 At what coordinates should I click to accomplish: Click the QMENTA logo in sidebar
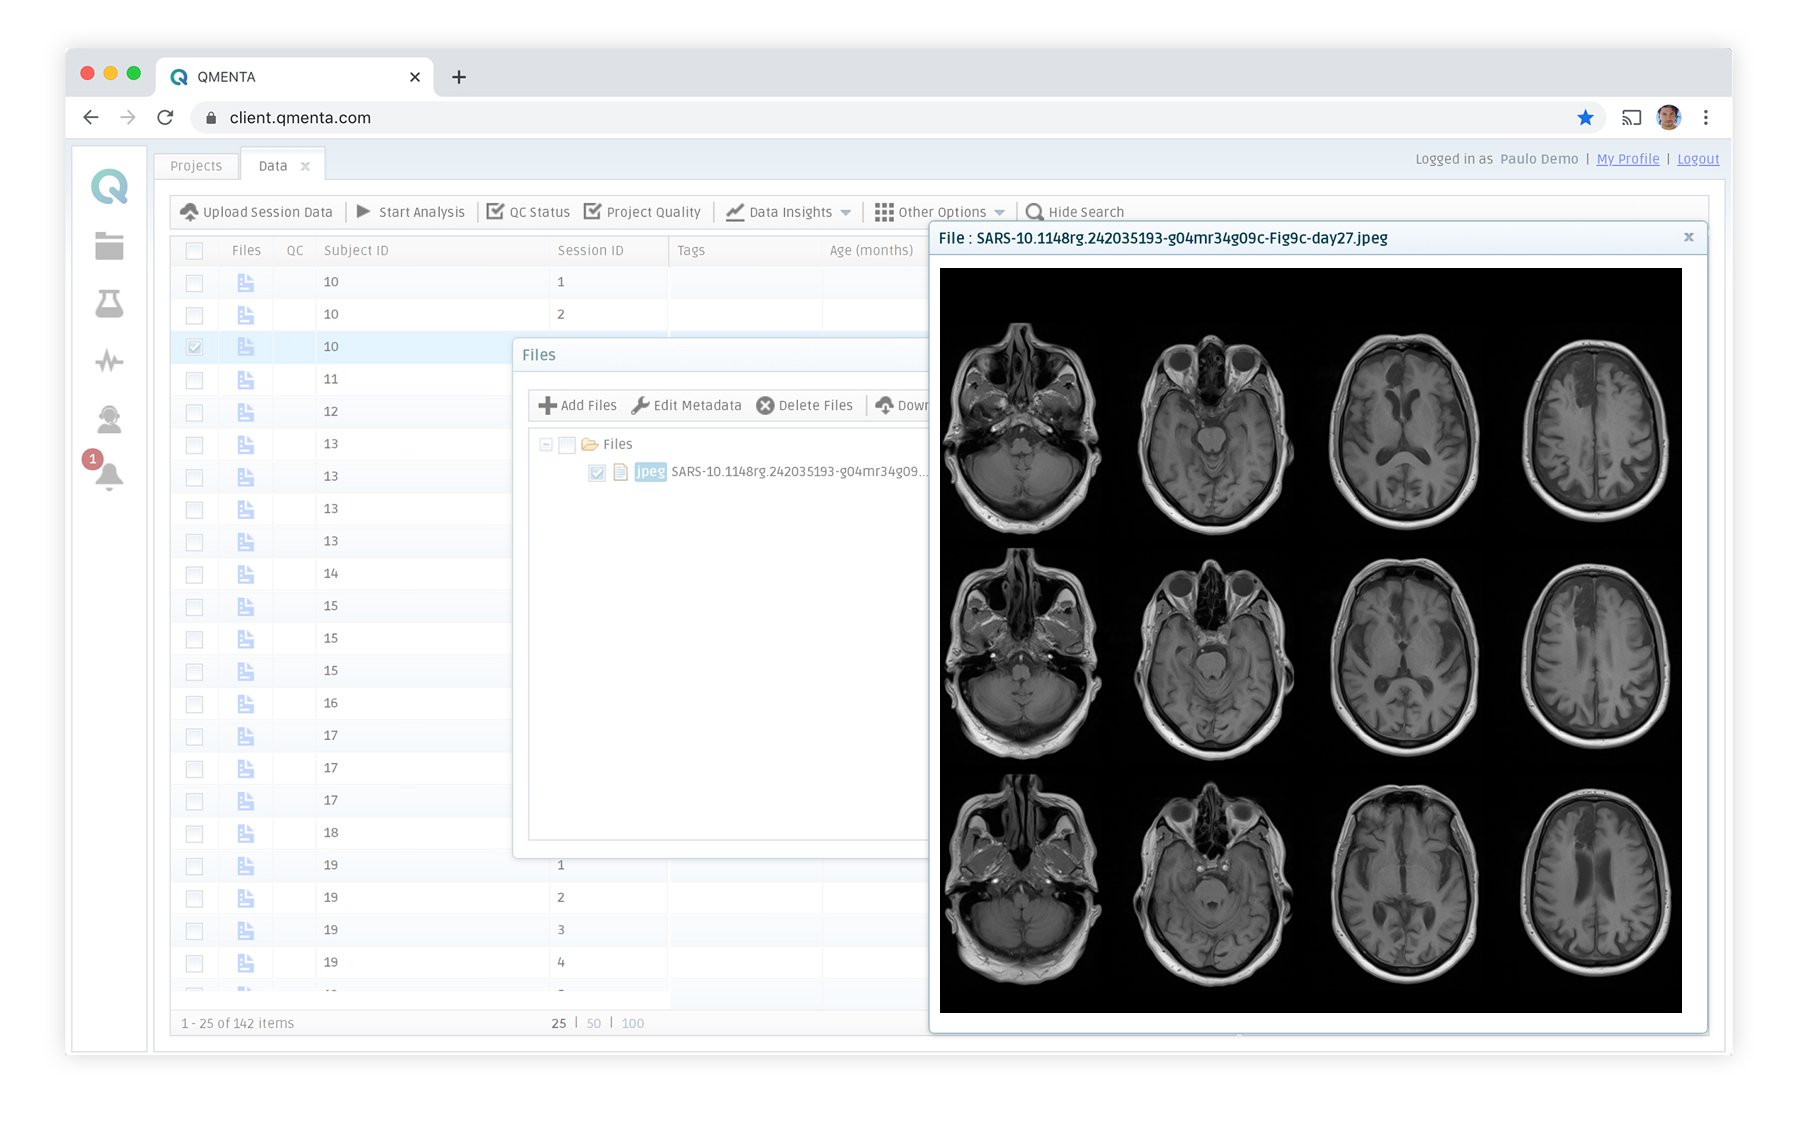(x=109, y=187)
